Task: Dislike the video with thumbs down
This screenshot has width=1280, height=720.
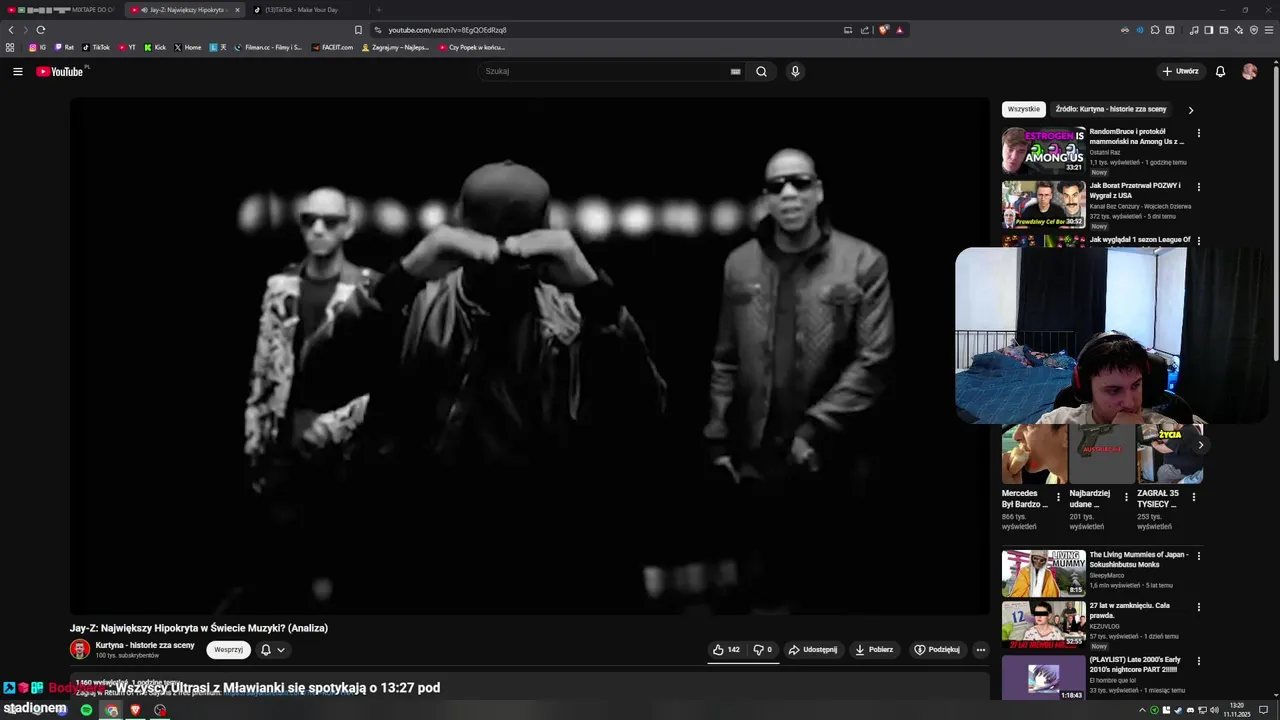Action: (x=762, y=649)
